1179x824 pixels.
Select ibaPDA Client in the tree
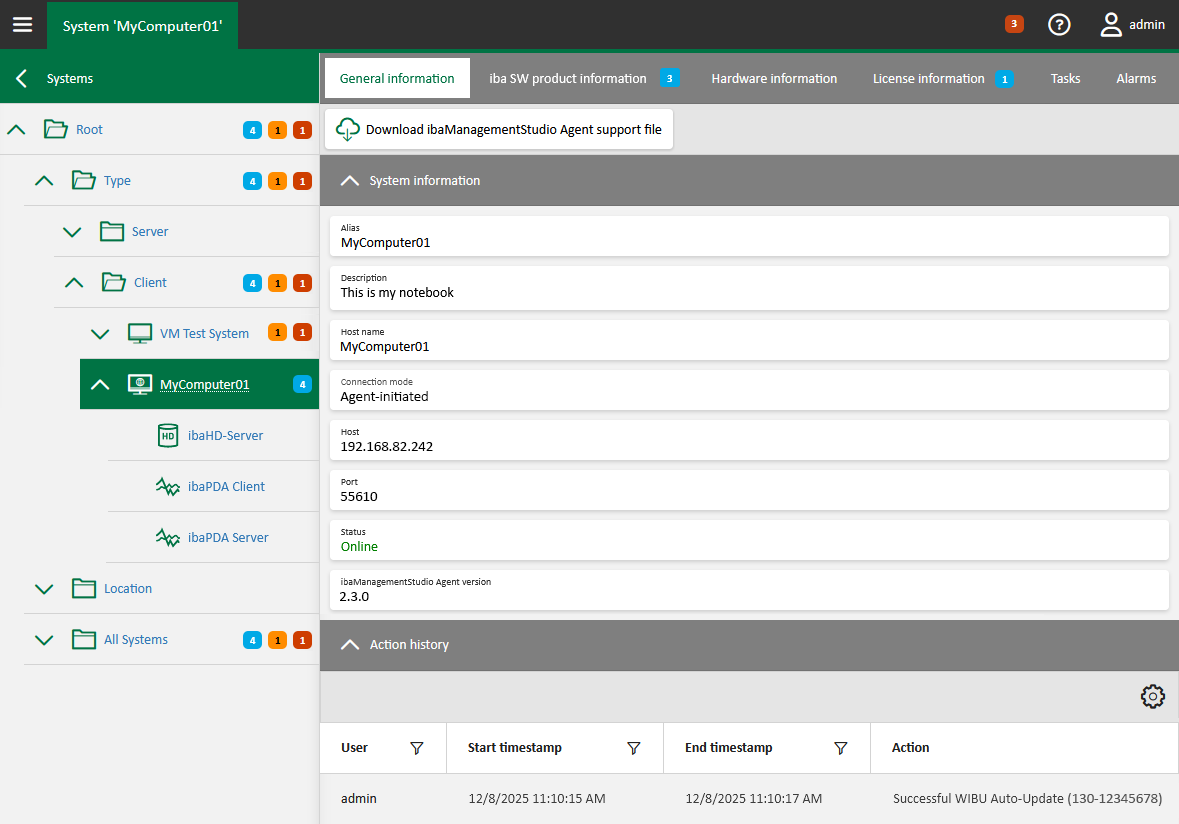pos(226,487)
